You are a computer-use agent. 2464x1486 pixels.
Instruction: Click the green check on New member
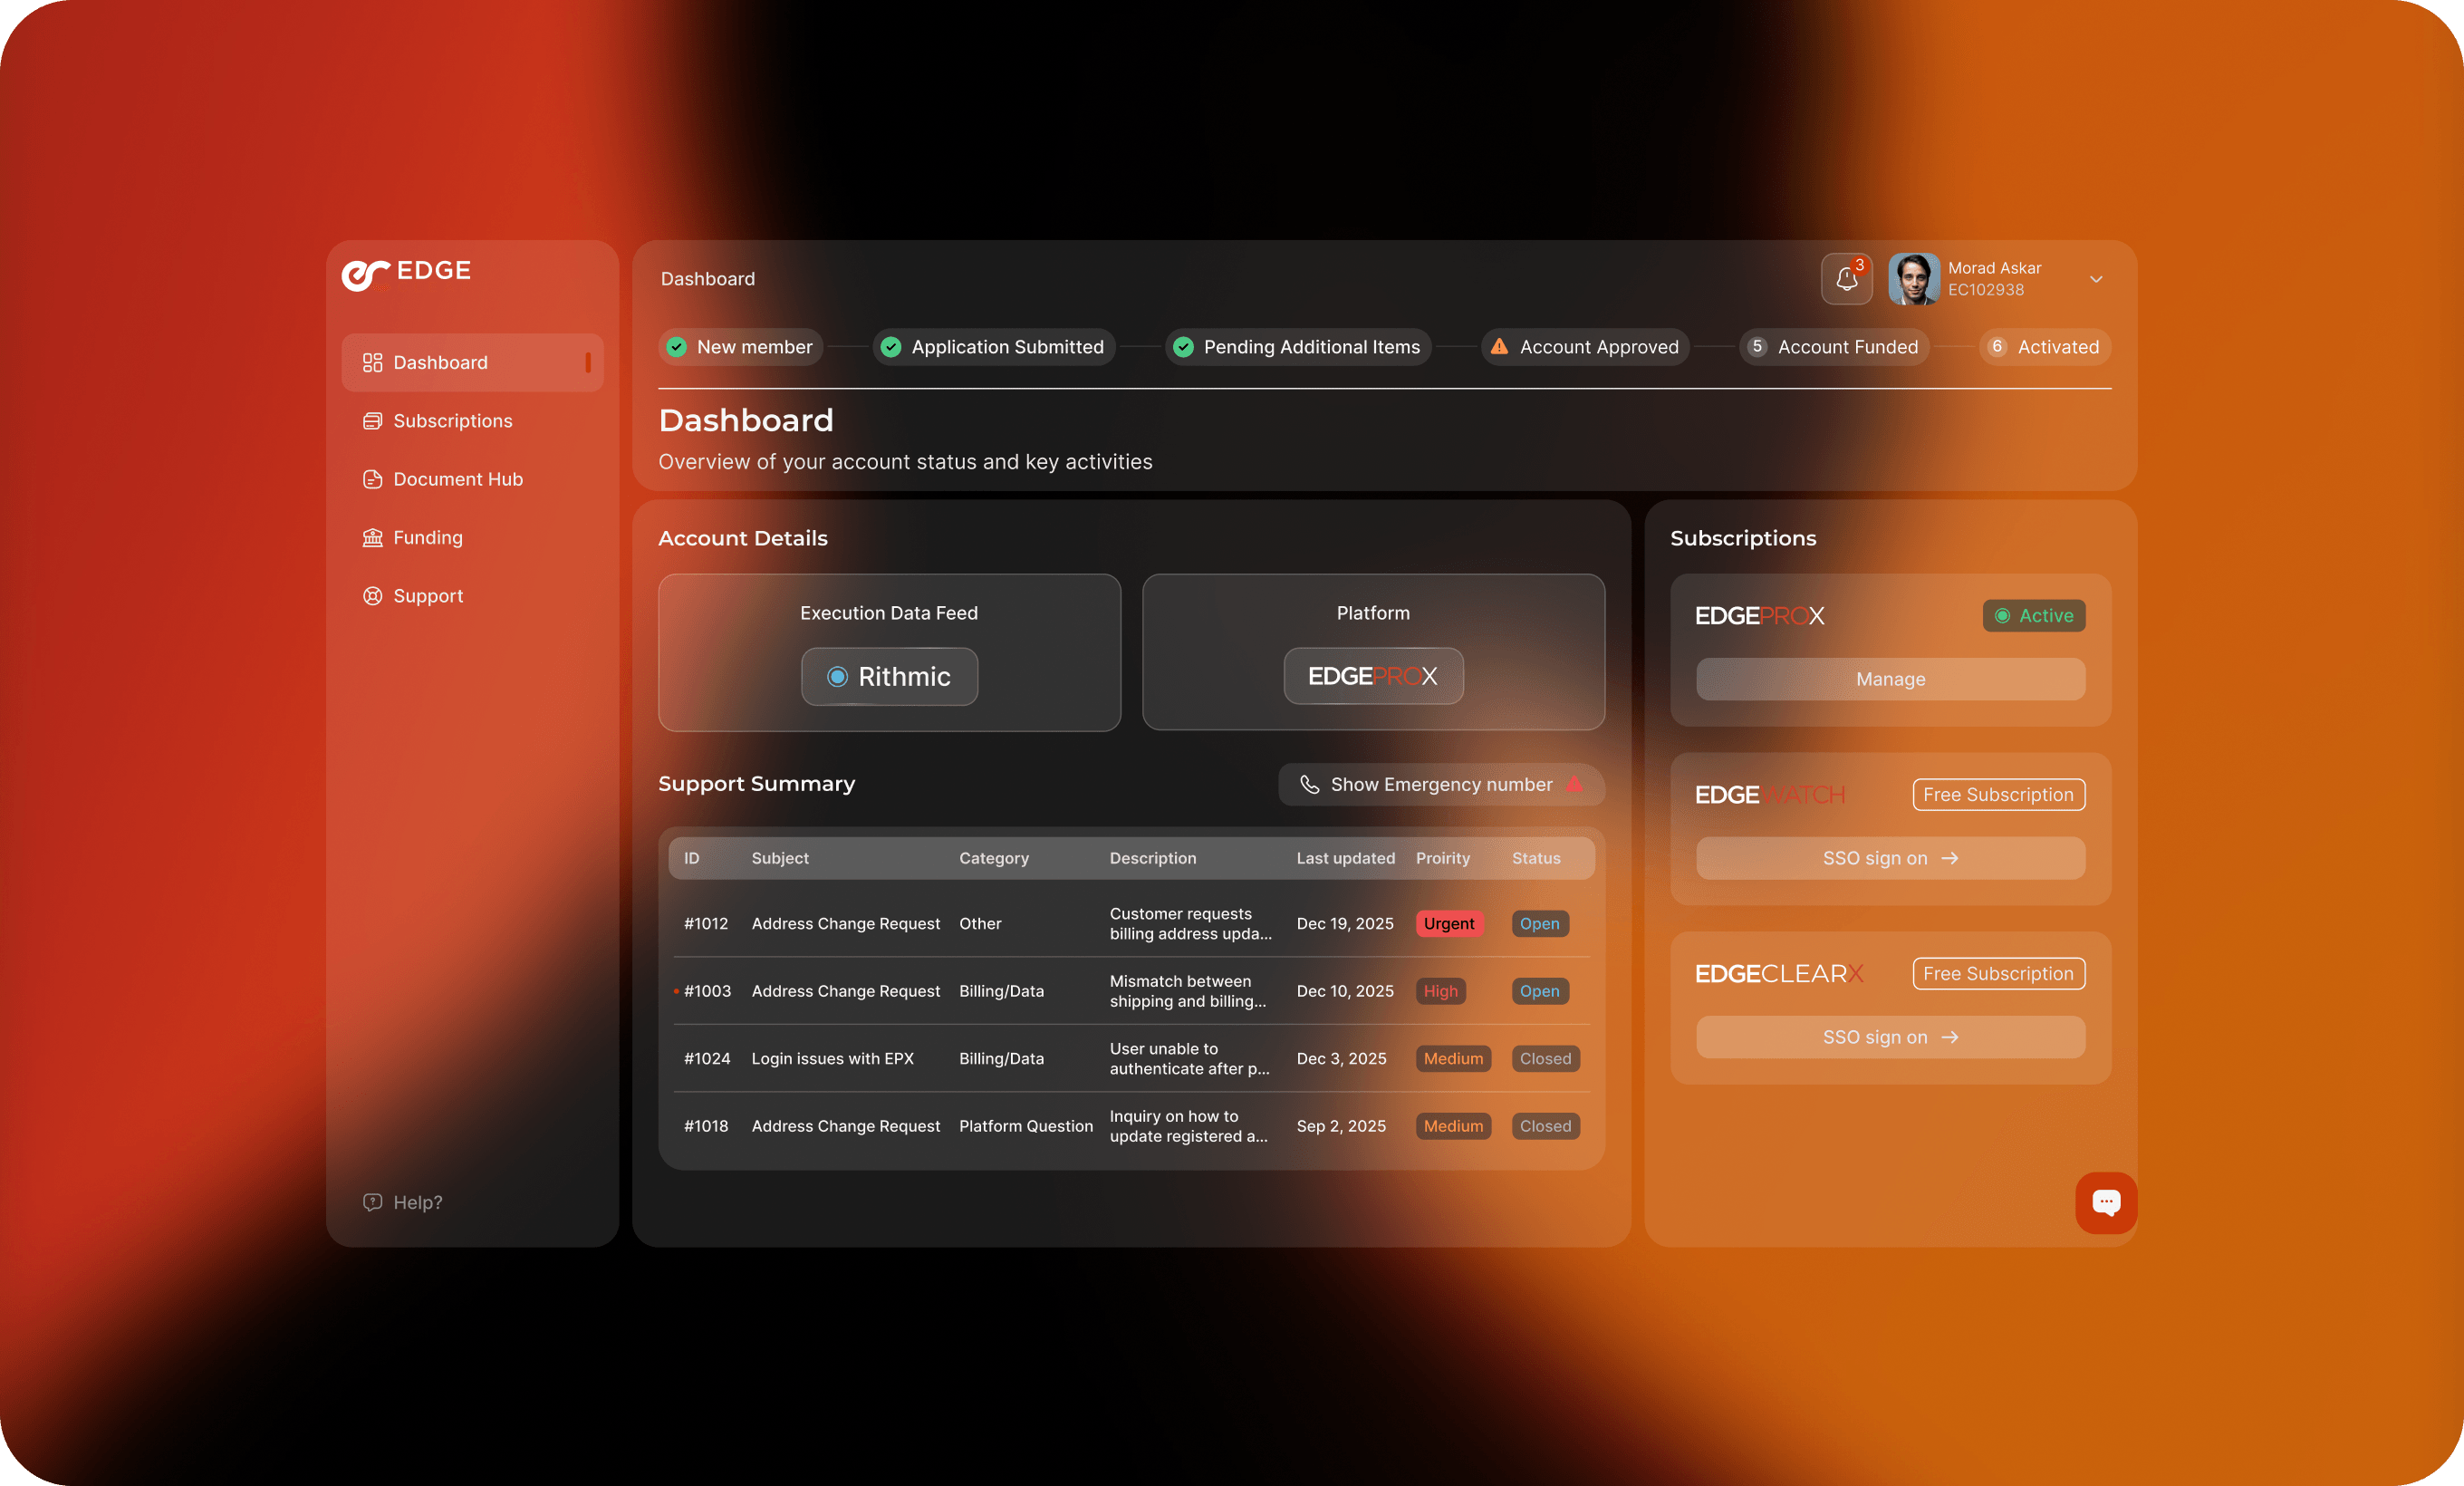click(x=677, y=347)
